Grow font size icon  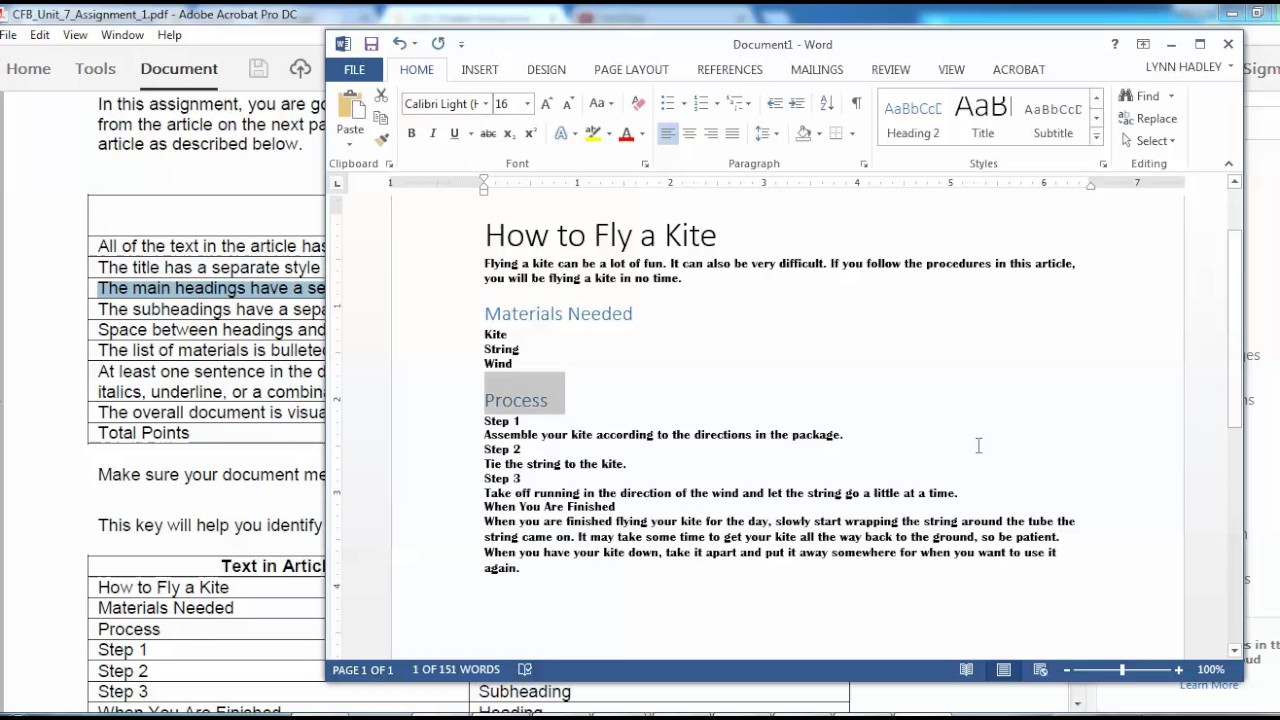(x=546, y=103)
